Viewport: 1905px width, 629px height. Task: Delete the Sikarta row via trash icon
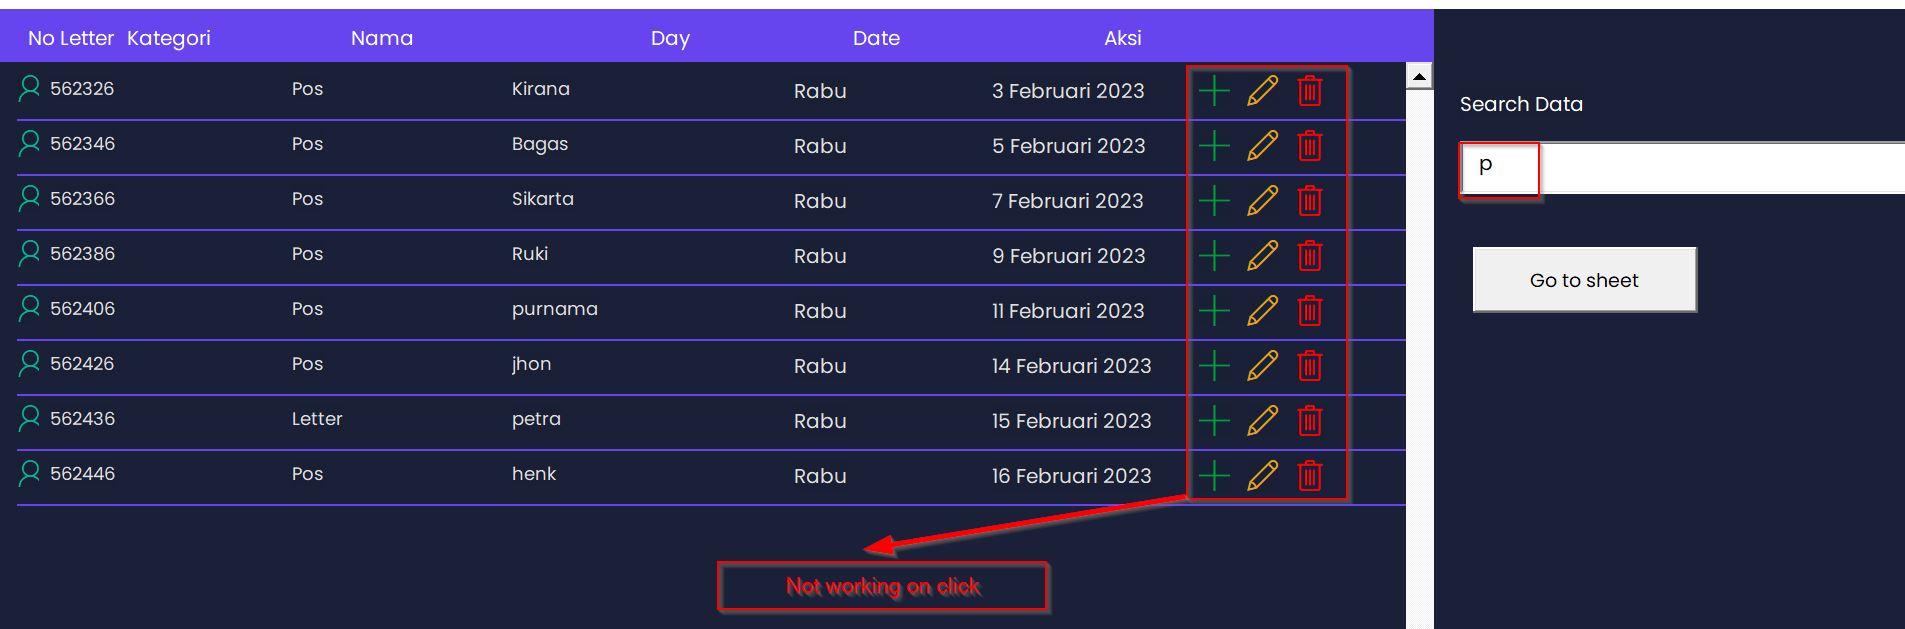coord(1309,201)
